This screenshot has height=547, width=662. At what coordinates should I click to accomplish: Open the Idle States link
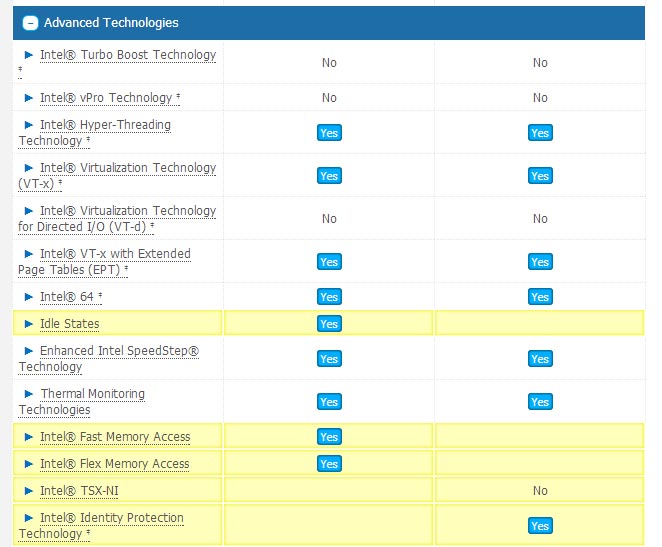point(70,324)
